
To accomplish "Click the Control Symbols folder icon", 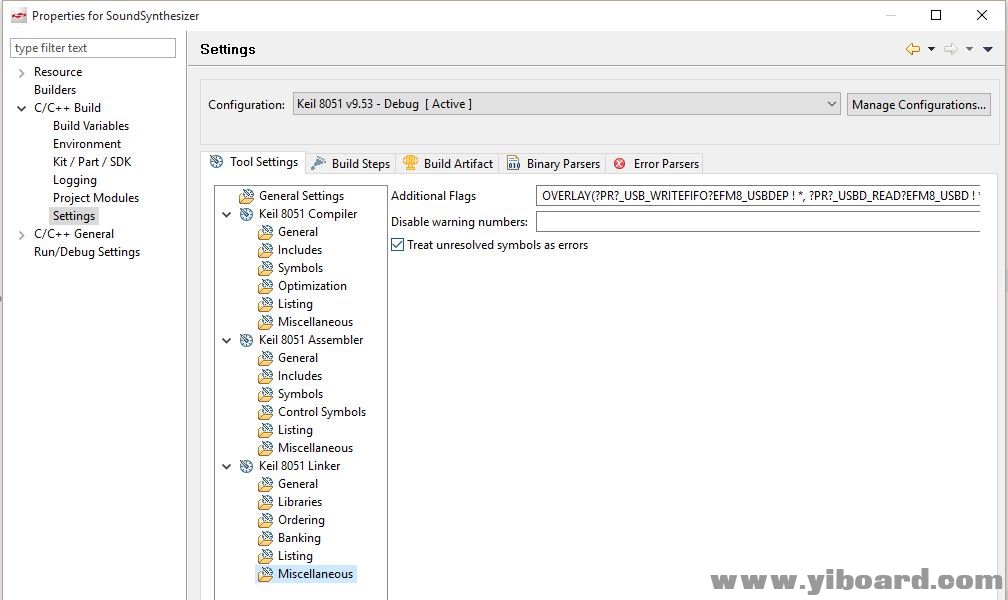I will coord(266,412).
